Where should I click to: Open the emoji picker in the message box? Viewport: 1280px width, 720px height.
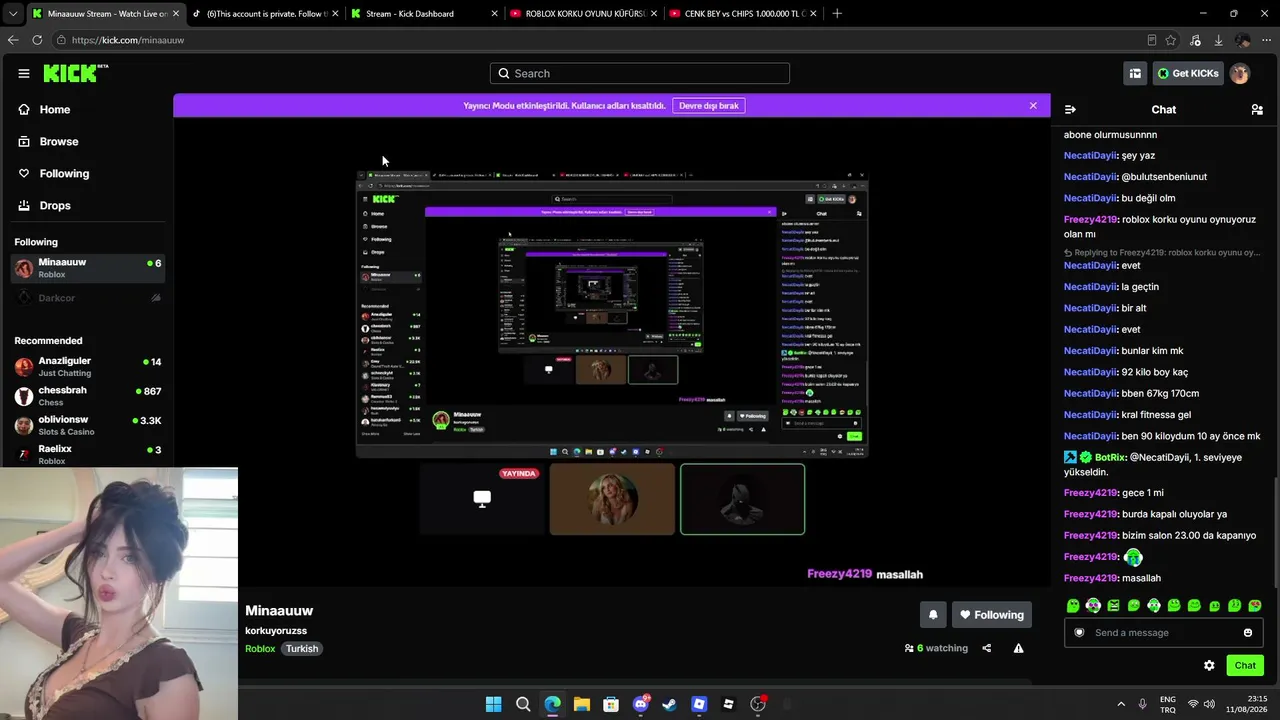[1248, 632]
